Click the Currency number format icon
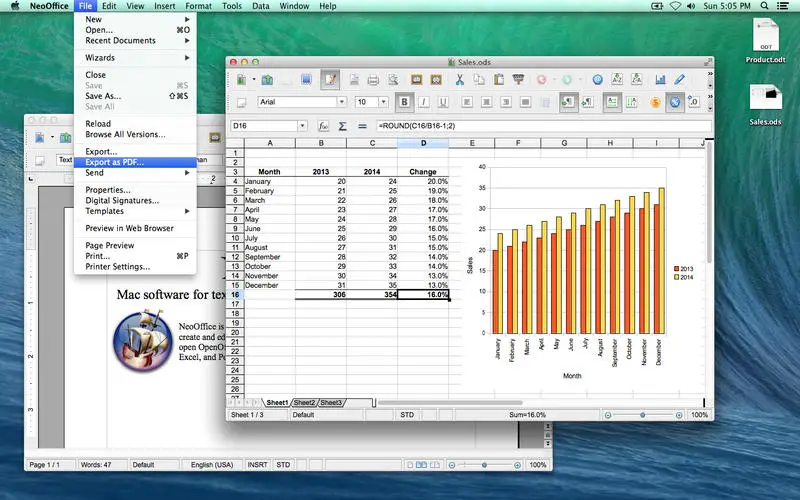The image size is (800, 500). pyautogui.click(x=655, y=102)
